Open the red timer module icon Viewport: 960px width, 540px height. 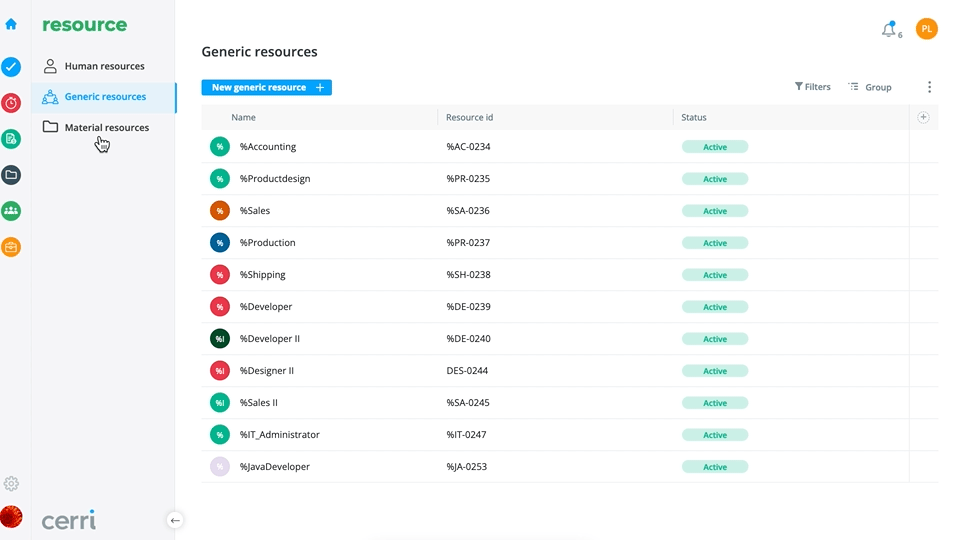tap(11, 103)
